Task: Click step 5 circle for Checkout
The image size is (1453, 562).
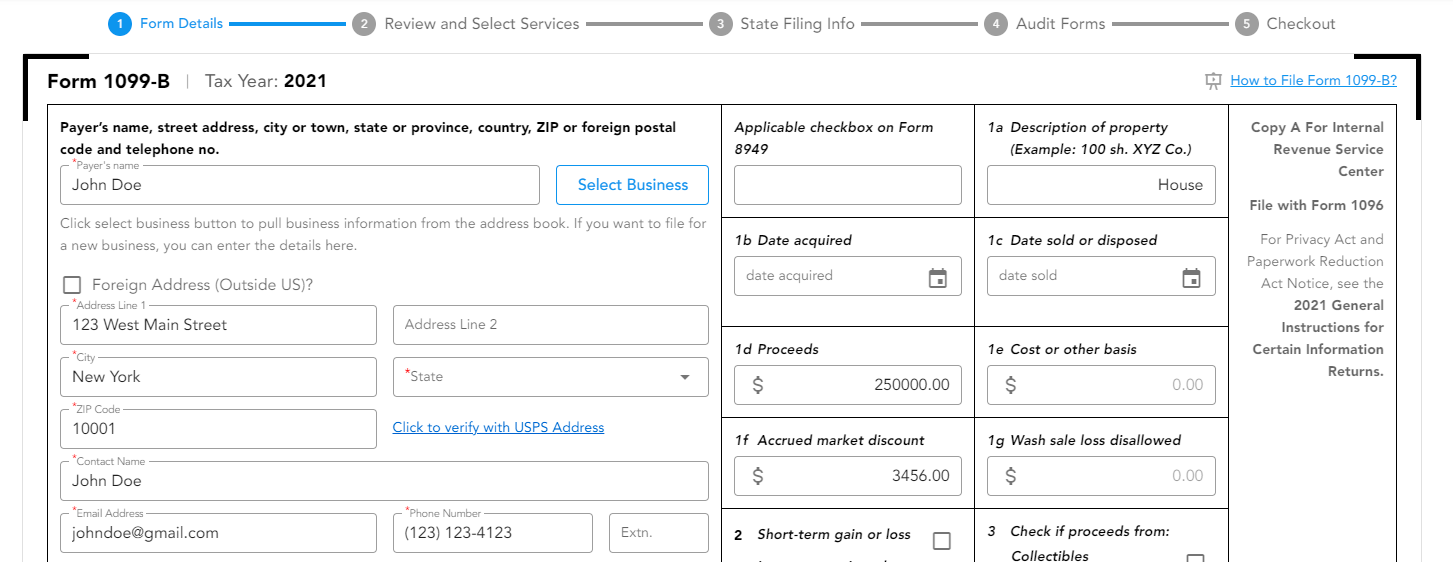Action: [x=1246, y=24]
